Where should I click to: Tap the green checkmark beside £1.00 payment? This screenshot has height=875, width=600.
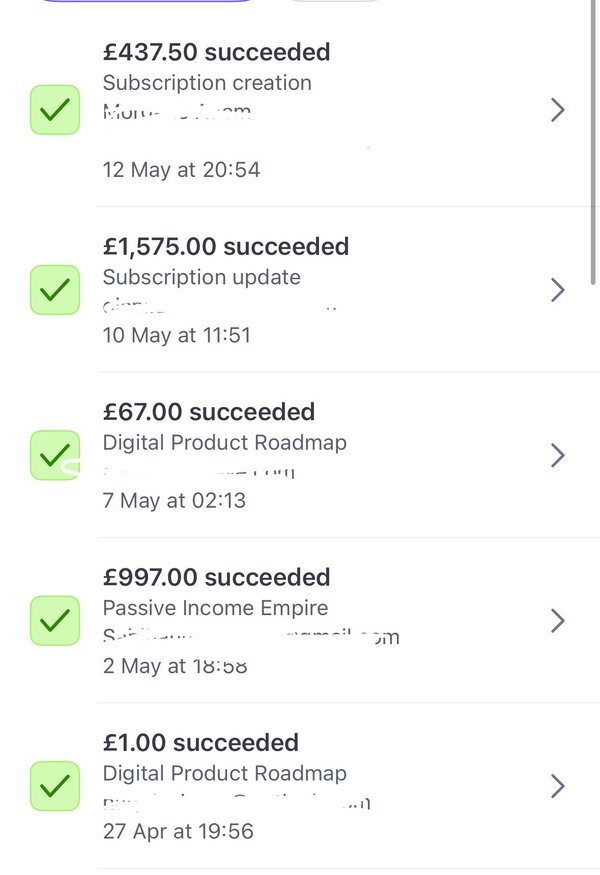coord(55,786)
